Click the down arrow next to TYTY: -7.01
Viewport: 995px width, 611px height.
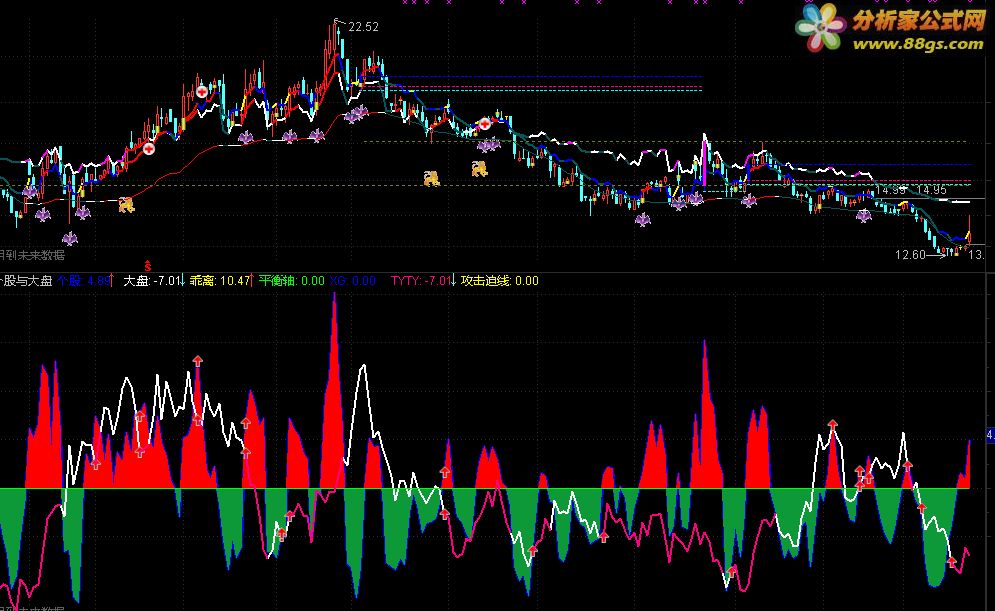click(x=453, y=280)
